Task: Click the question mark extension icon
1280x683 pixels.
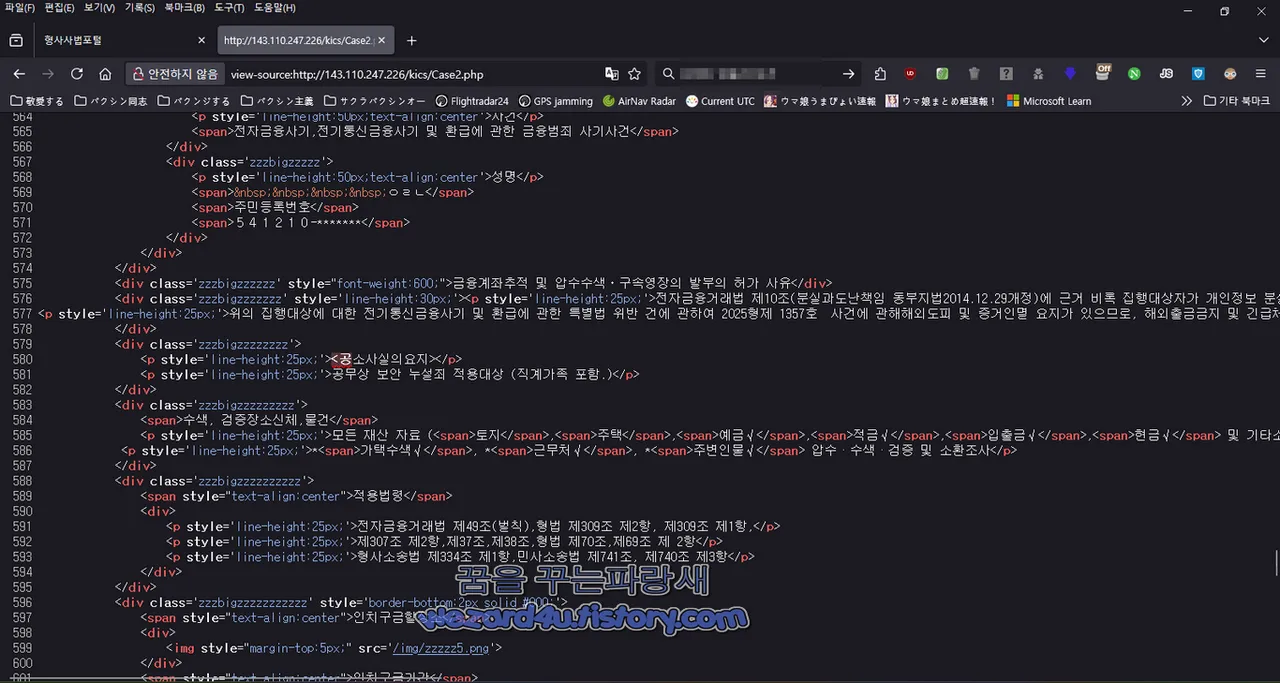Action: (1005, 74)
